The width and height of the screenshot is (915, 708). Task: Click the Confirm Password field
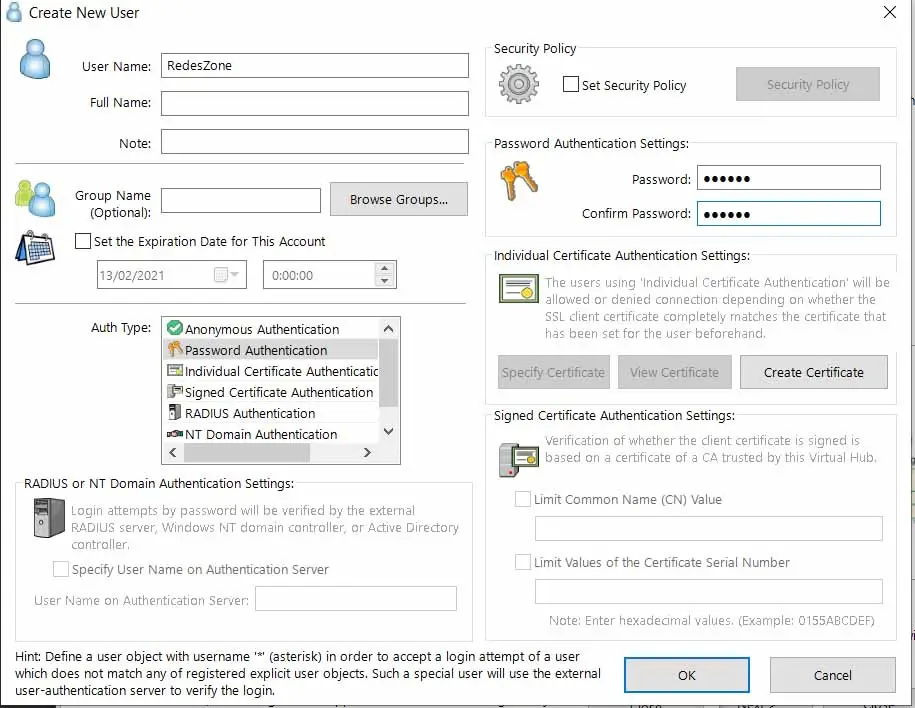point(788,213)
